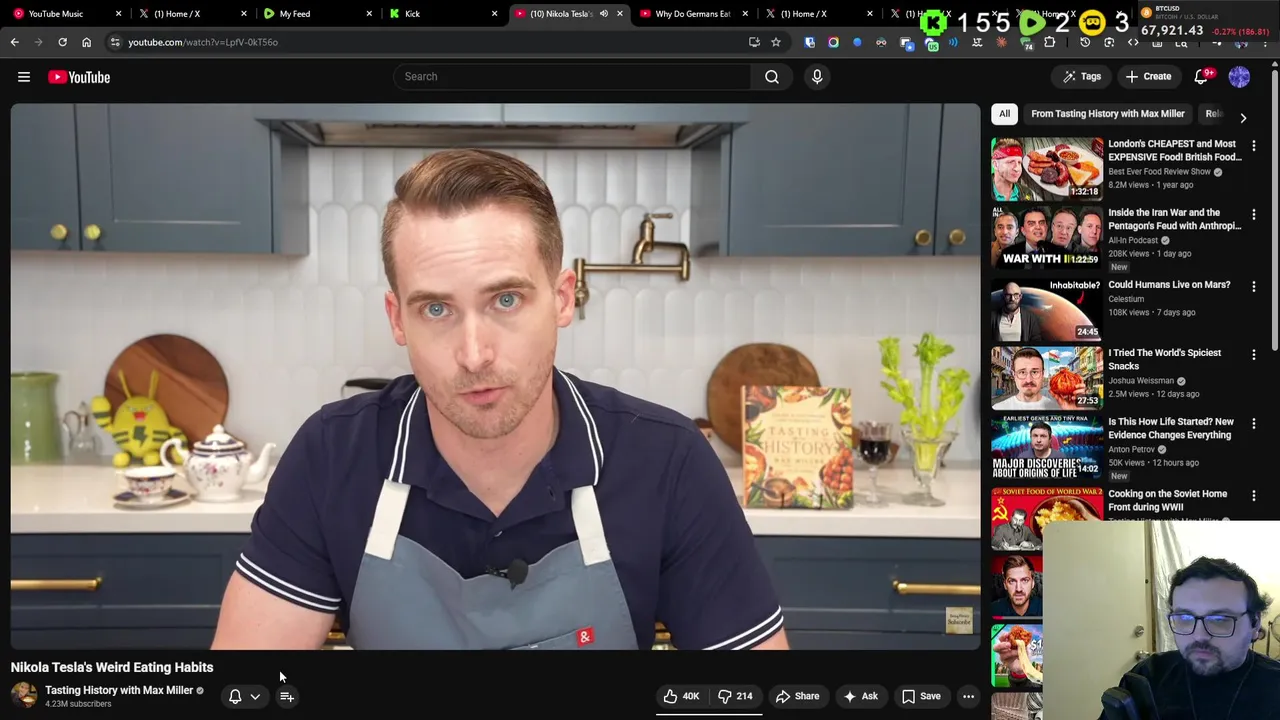Close the Nikola Tesla tab
The width and height of the screenshot is (1280, 720).
tap(619, 14)
